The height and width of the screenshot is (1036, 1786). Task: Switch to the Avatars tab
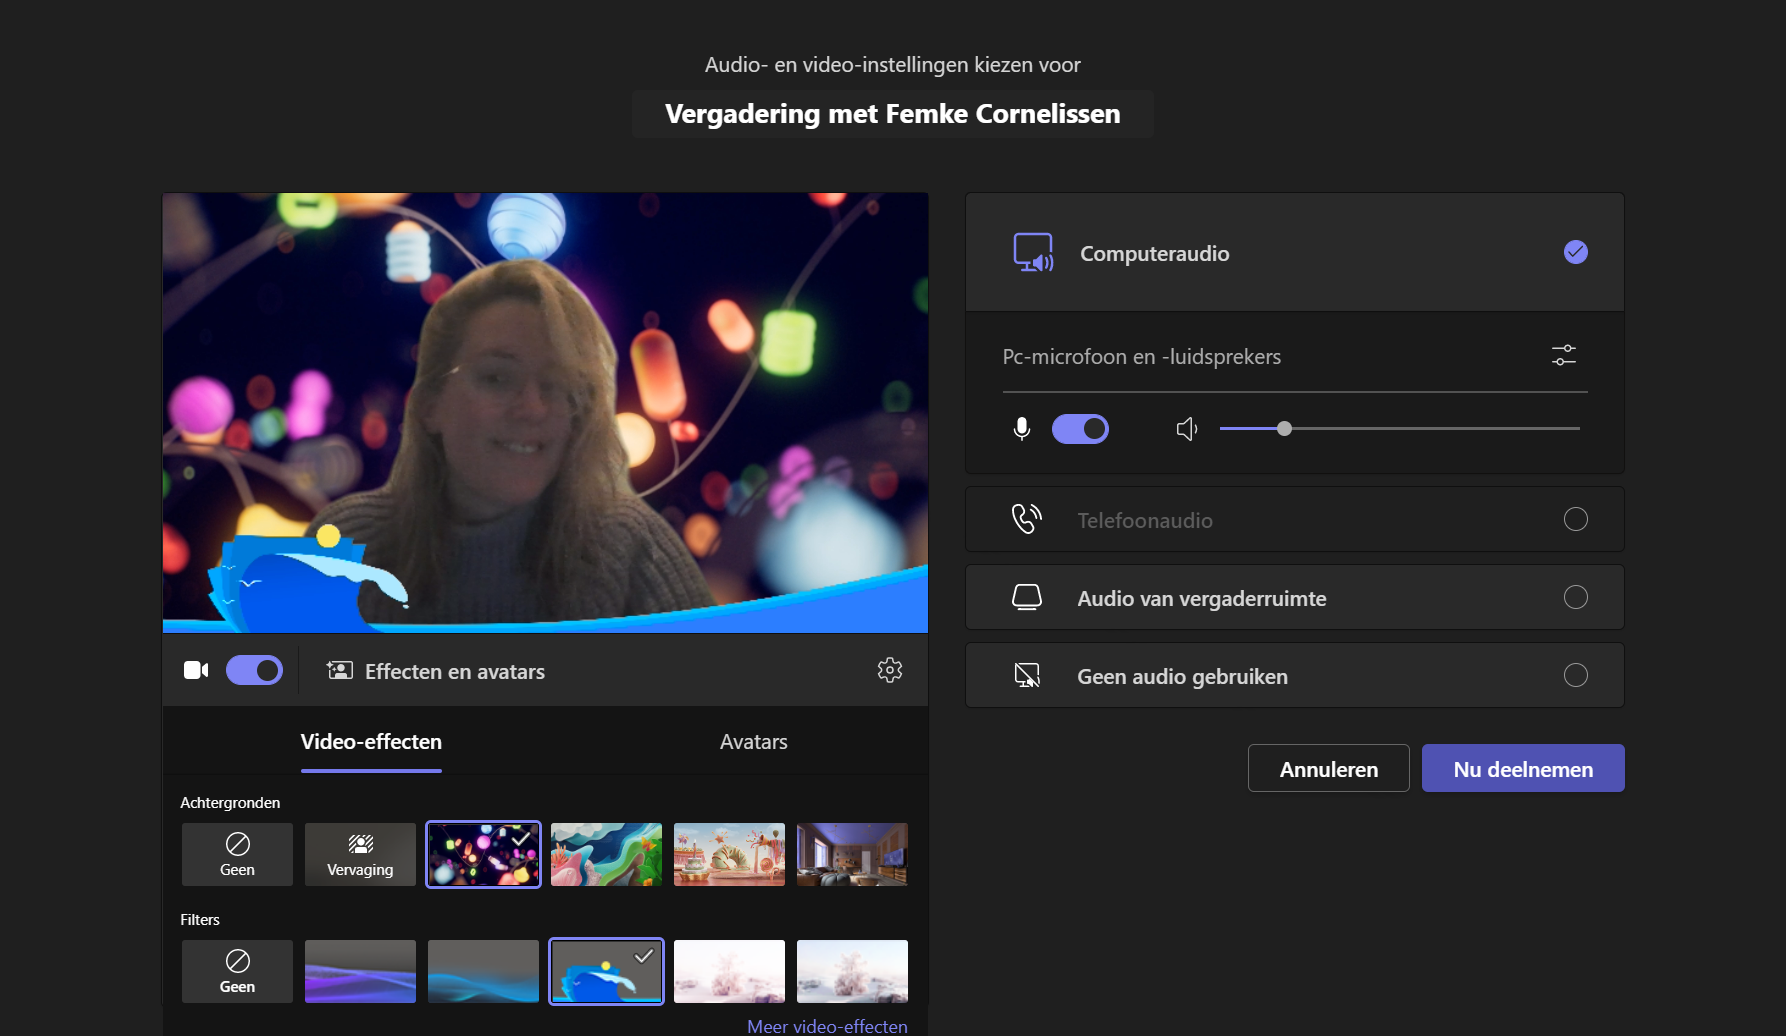pos(753,741)
